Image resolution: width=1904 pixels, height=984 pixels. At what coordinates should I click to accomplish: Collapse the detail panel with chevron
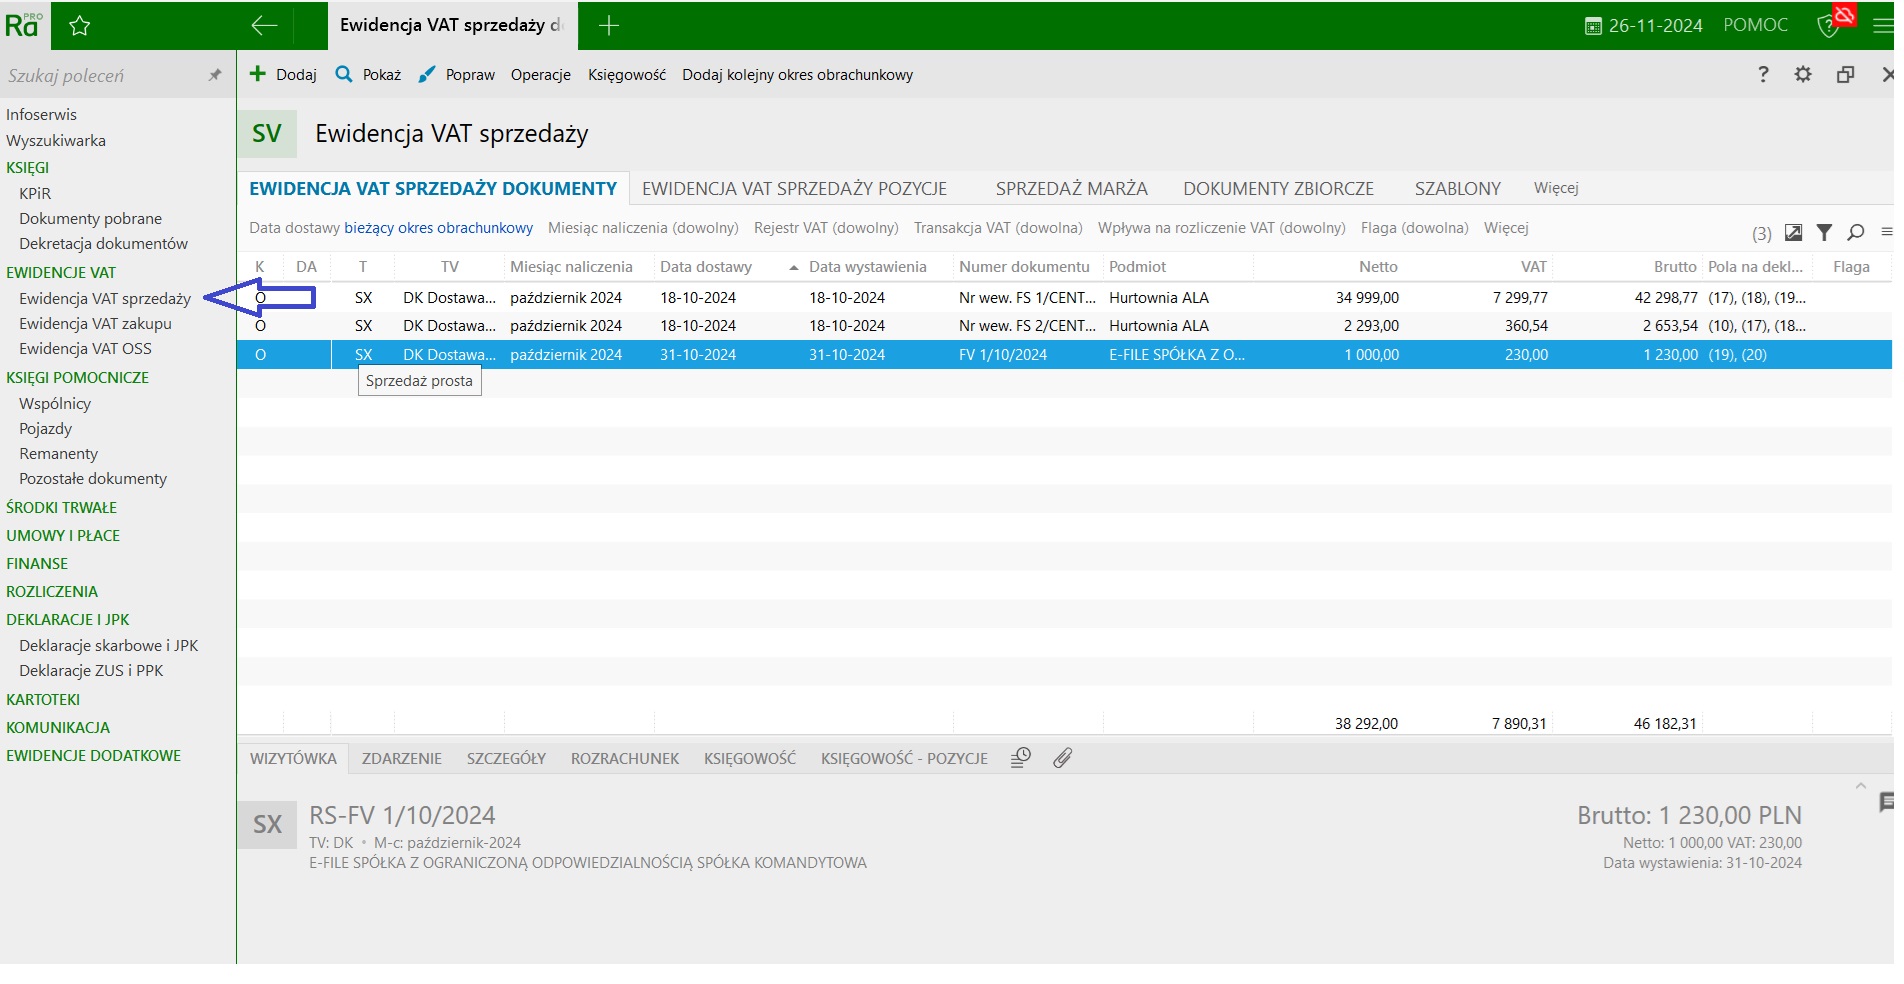click(x=1861, y=785)
